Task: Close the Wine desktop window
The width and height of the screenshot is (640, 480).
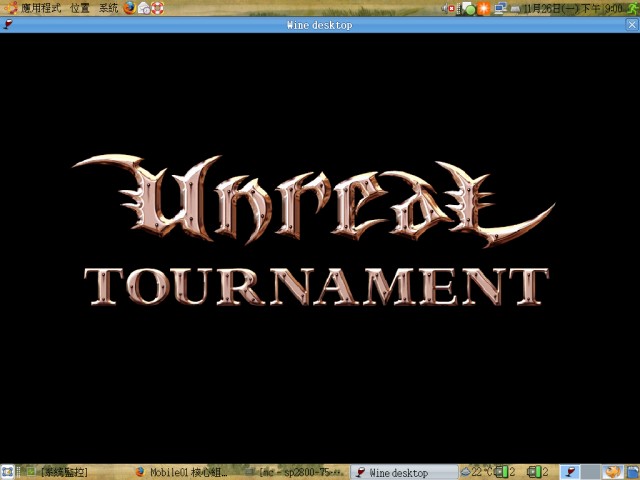Action: tap(632, 25)
